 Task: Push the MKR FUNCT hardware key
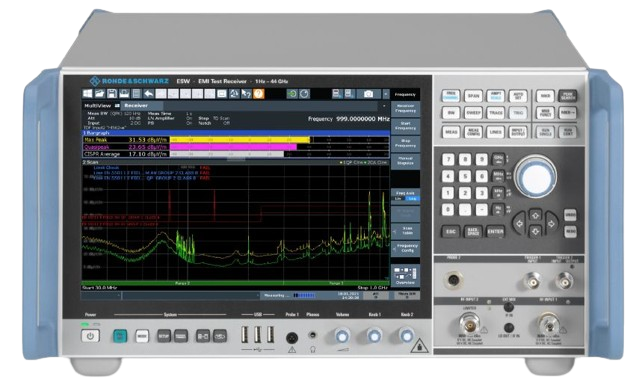545,113
